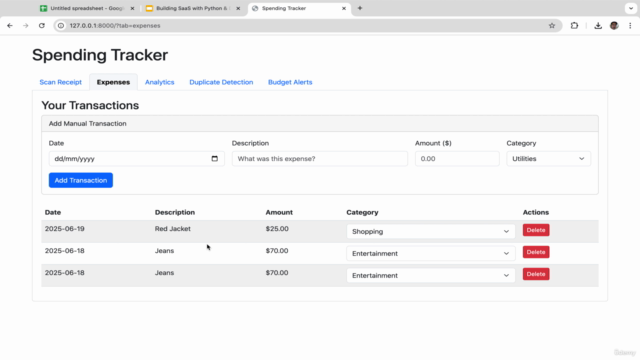
Task: Close the Untitled spreadsheet tab
Action: tap(132, 8)
